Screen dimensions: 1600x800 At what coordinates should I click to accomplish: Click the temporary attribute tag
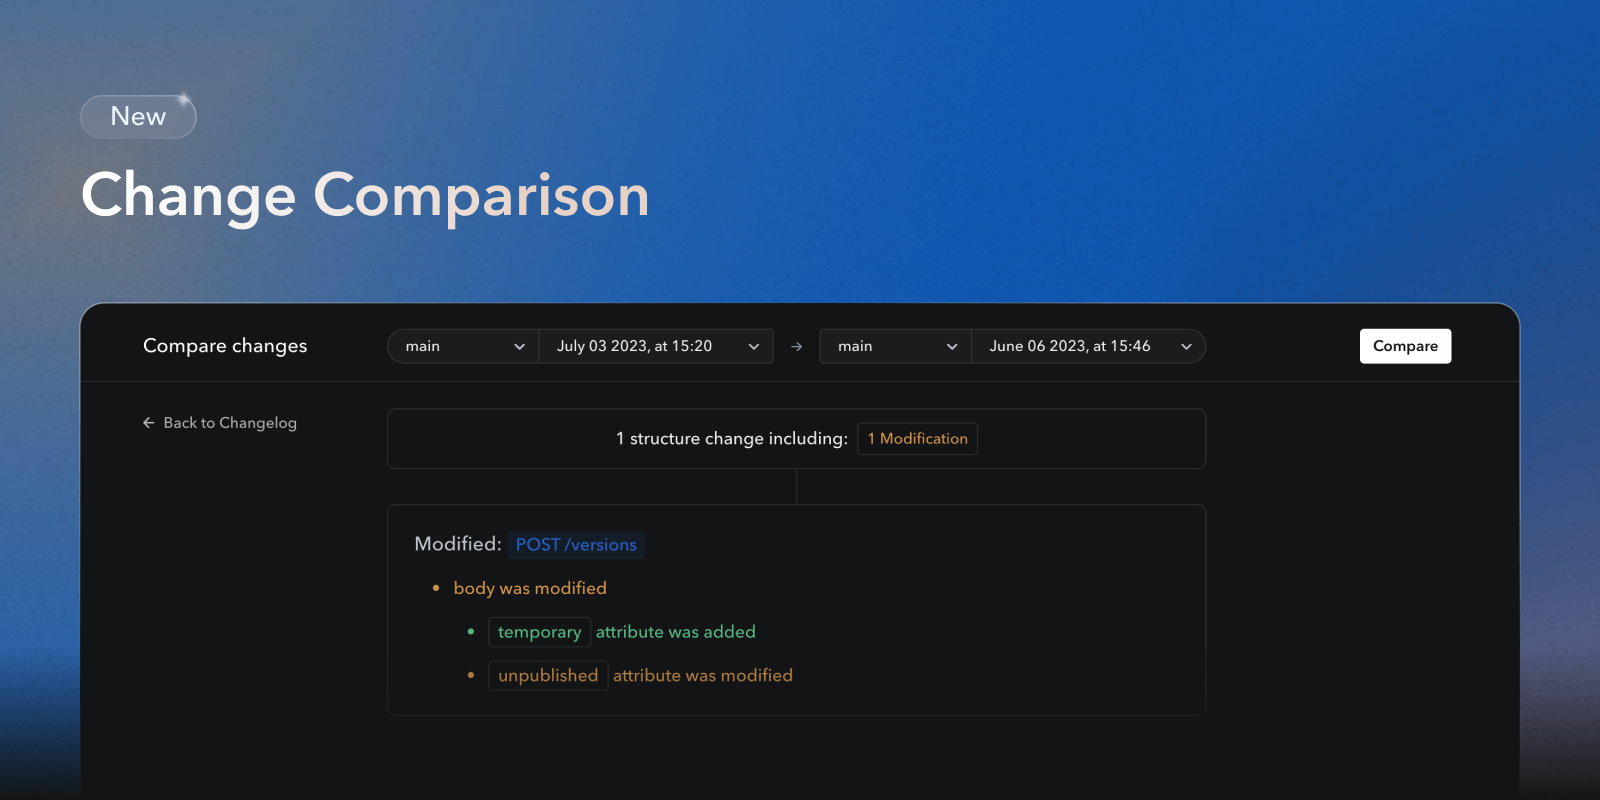pos(539,632)
